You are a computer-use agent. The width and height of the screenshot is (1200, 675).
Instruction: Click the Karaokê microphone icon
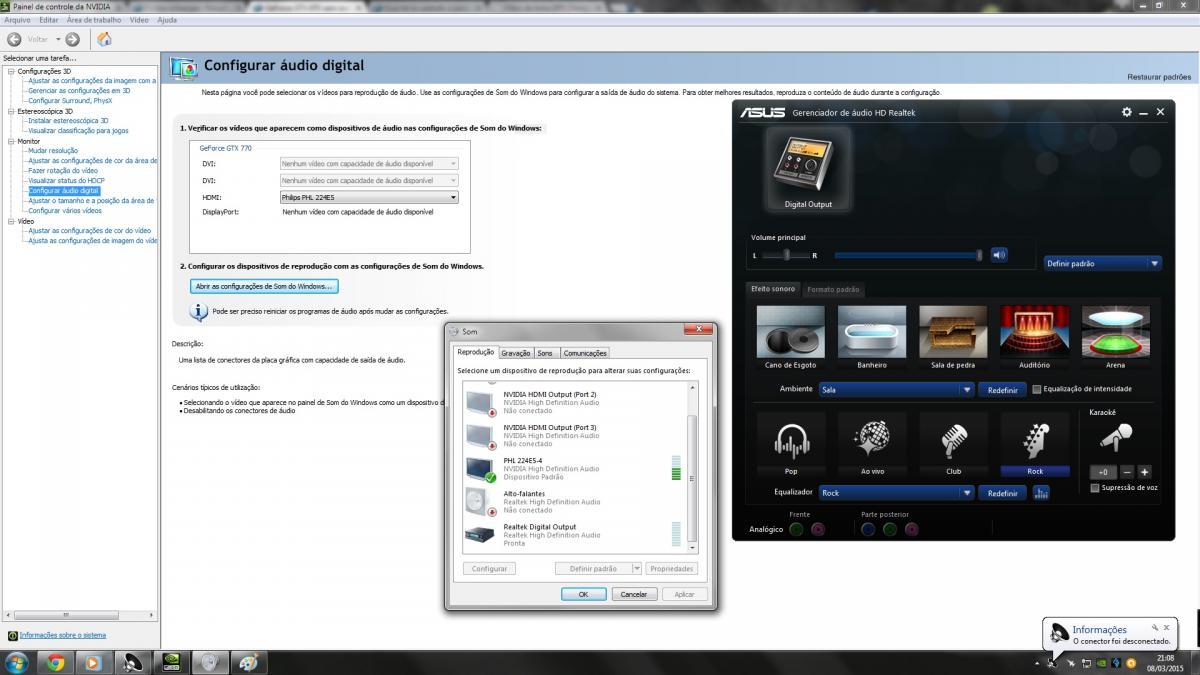coord(1117,437)
